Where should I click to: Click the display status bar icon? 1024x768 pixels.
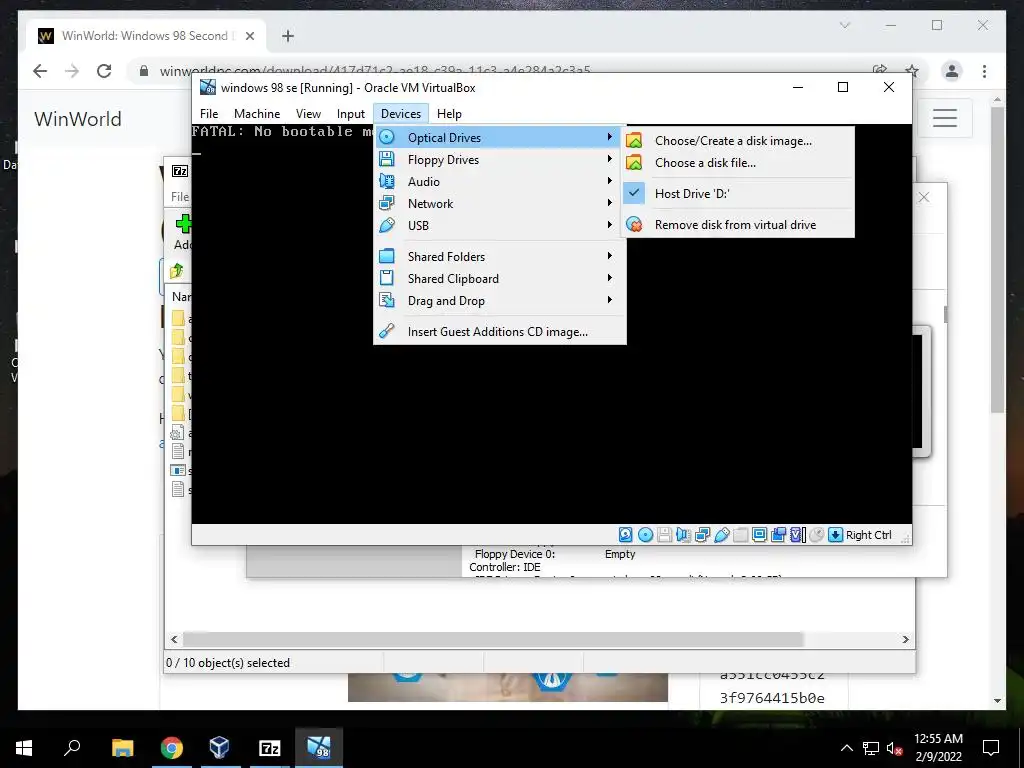click(760, 535)
